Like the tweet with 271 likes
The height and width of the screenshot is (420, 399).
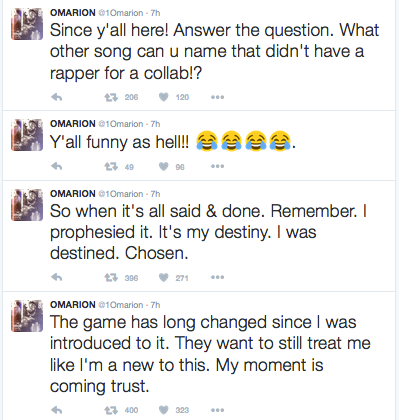pos(163,277)
